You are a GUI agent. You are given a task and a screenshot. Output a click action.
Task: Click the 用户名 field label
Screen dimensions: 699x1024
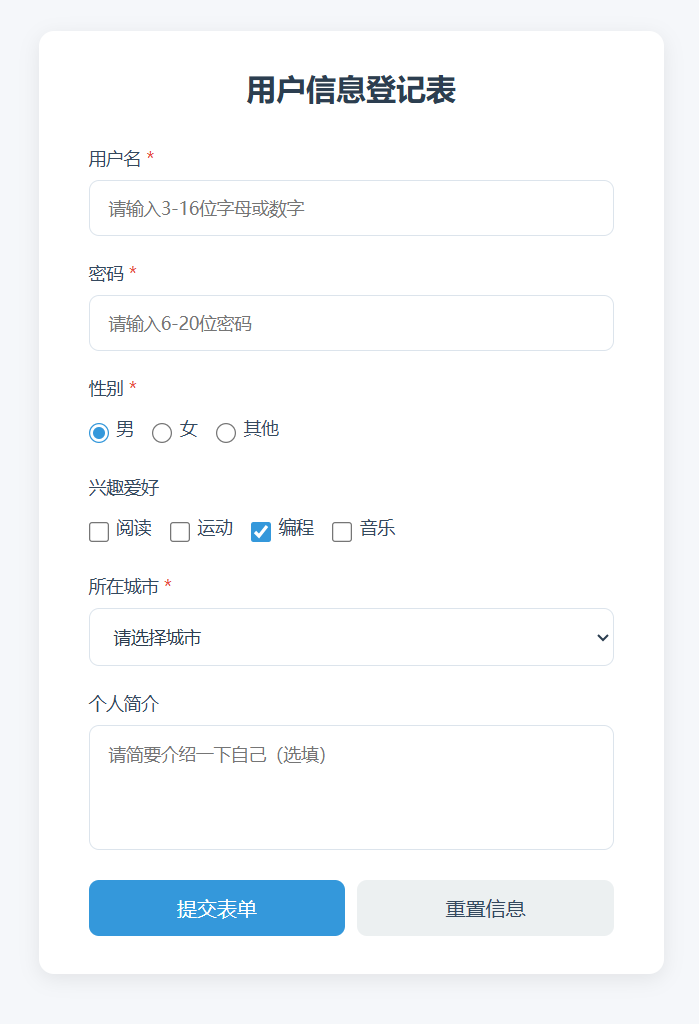(115, 158)
